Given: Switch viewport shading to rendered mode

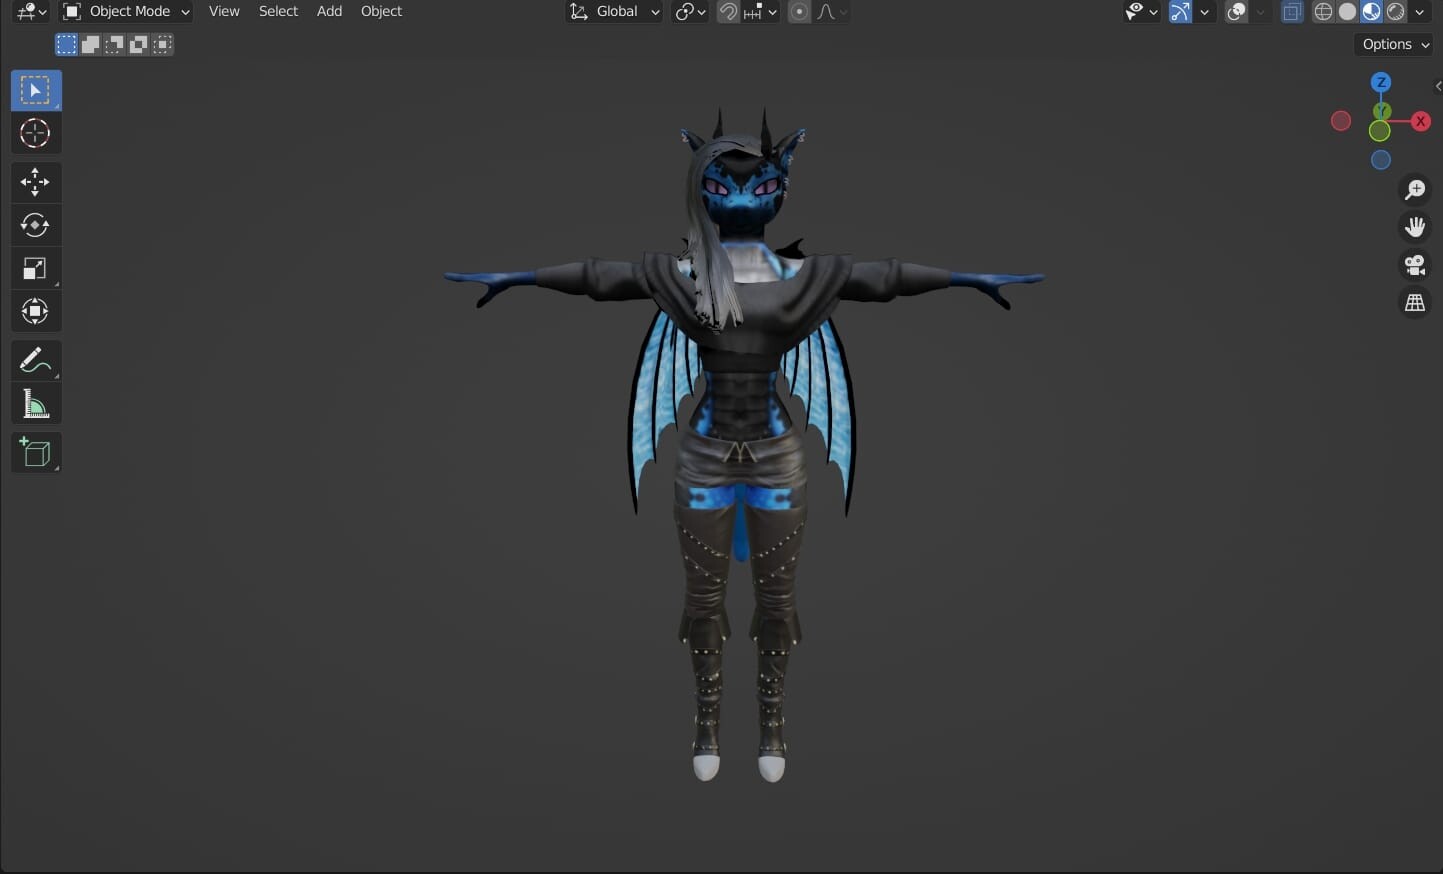Looking at the screenshot, I should (x=1394, y=11).
